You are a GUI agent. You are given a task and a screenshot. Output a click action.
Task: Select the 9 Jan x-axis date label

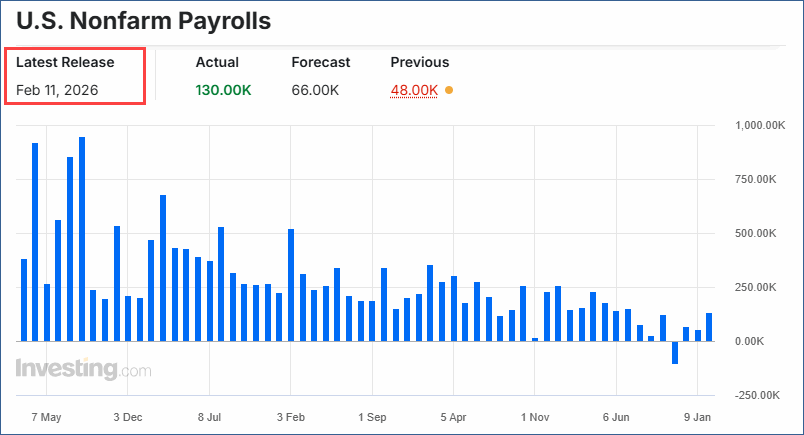[697, 415]
